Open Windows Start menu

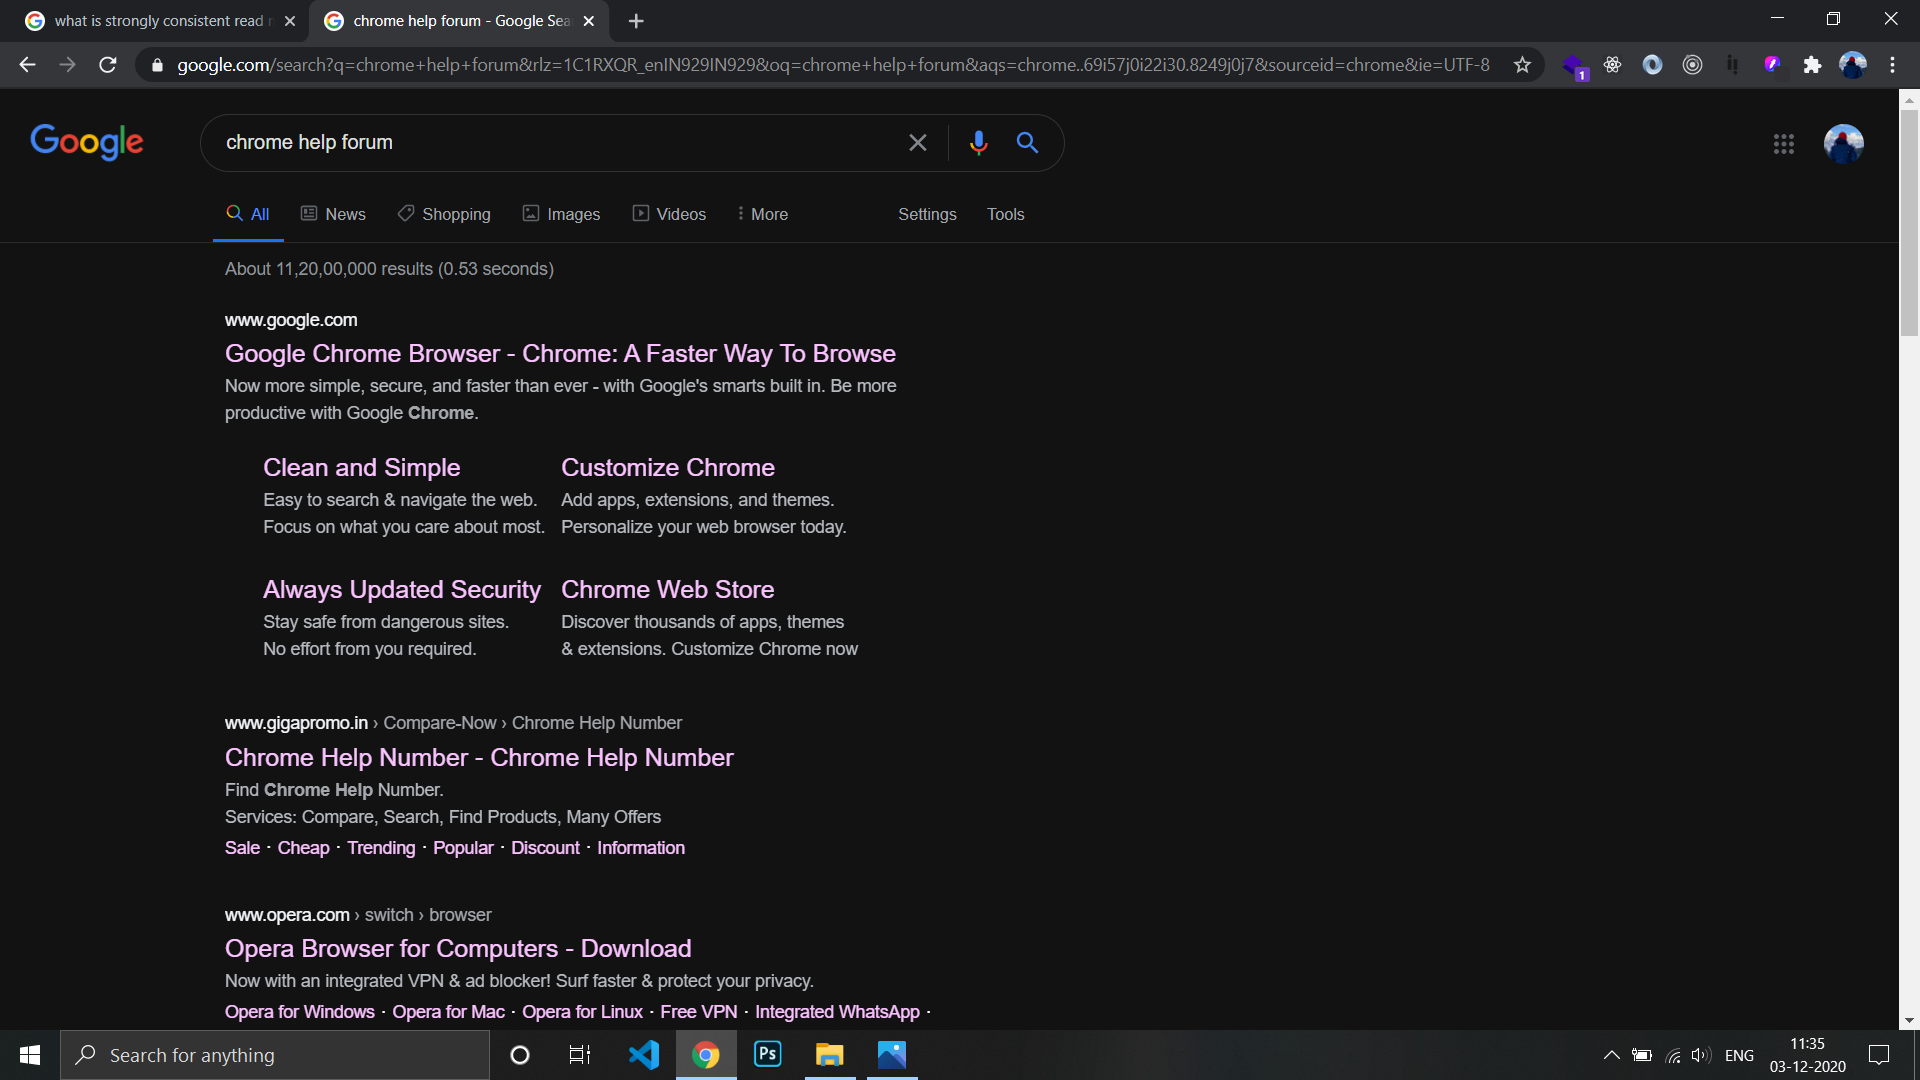point(30,1055)
